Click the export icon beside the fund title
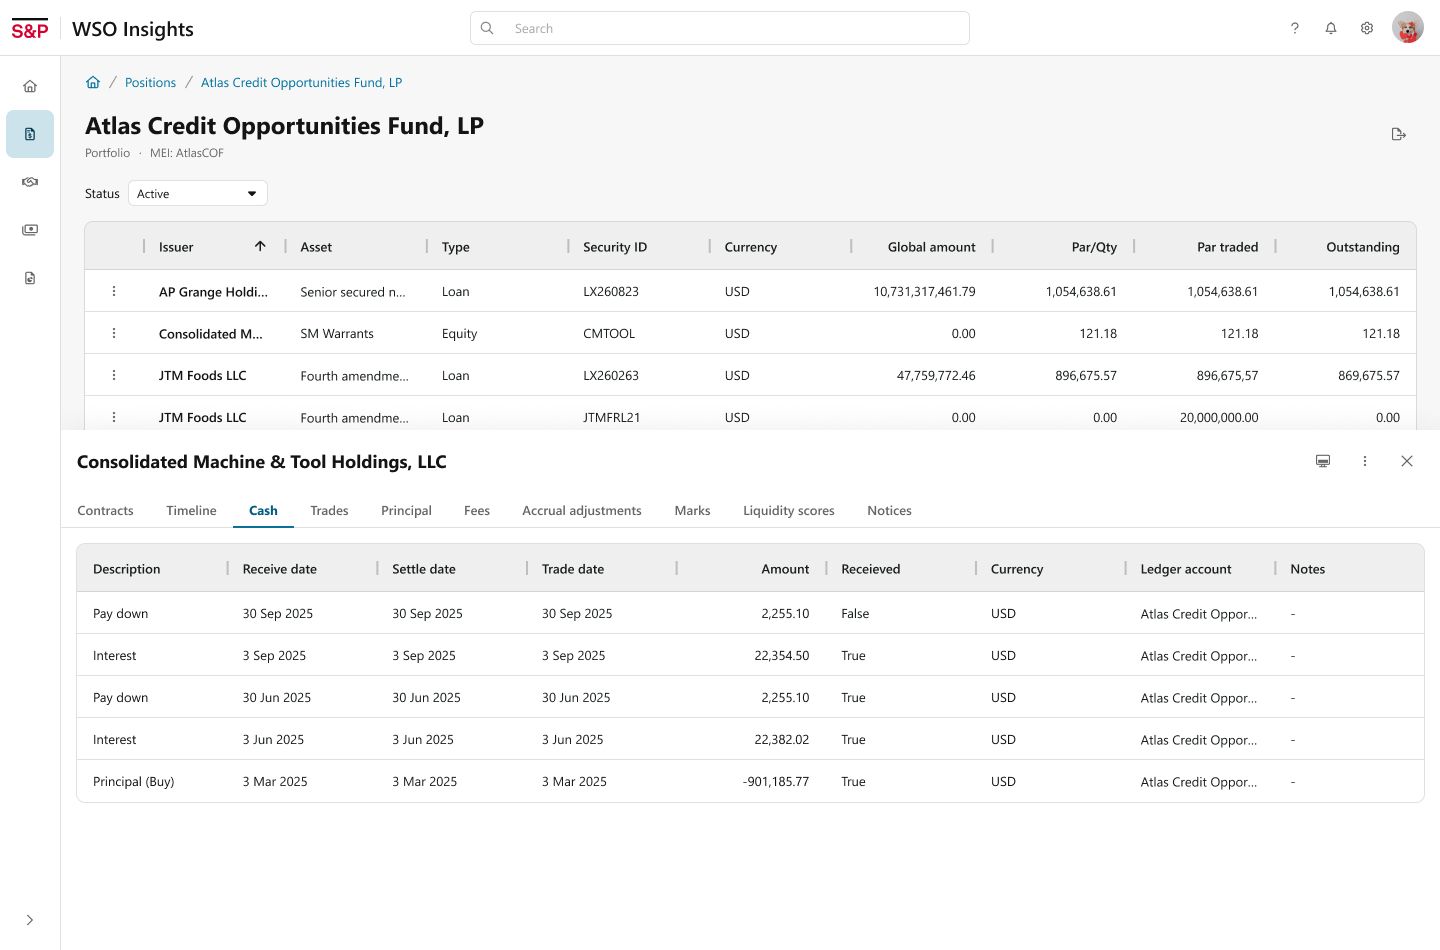 point(1399,134)
